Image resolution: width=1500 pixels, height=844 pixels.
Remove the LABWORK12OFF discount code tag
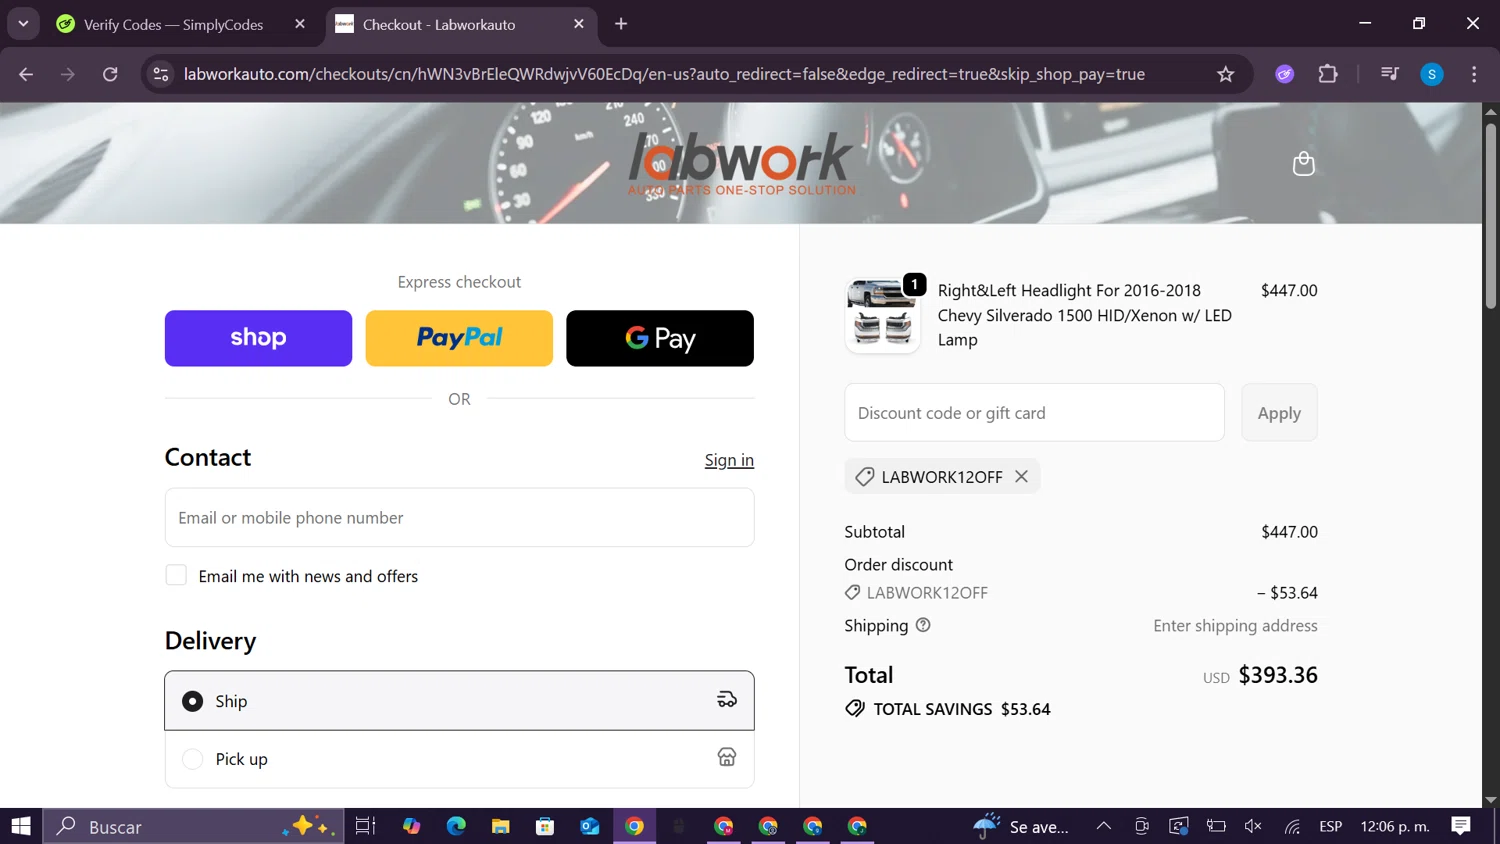pyautogui.click(x=1021, y=477)
